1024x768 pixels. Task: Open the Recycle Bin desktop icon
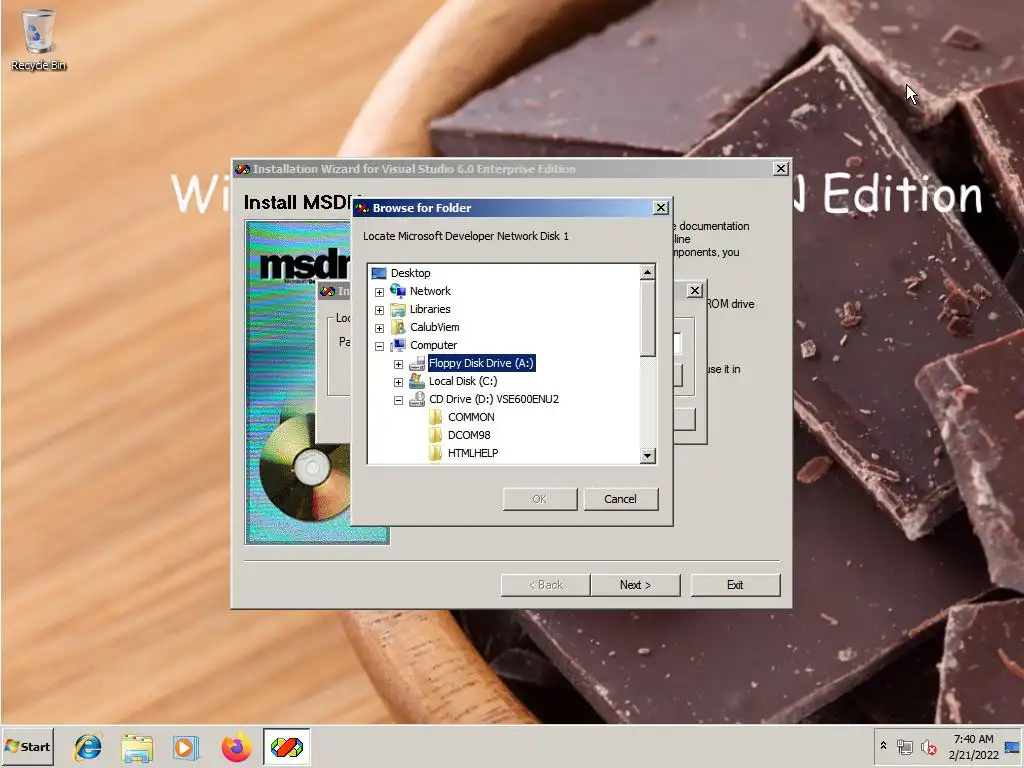tap(38, 39)
